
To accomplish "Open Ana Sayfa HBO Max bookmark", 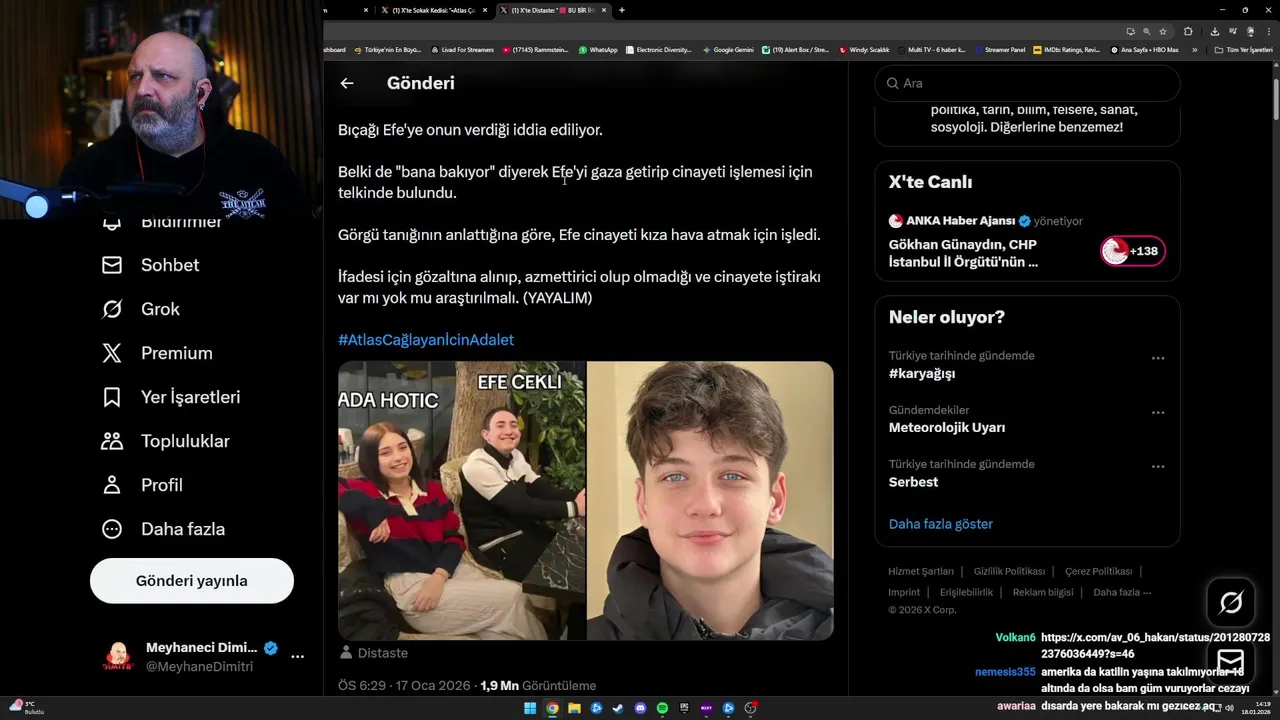I will 1144,49.
